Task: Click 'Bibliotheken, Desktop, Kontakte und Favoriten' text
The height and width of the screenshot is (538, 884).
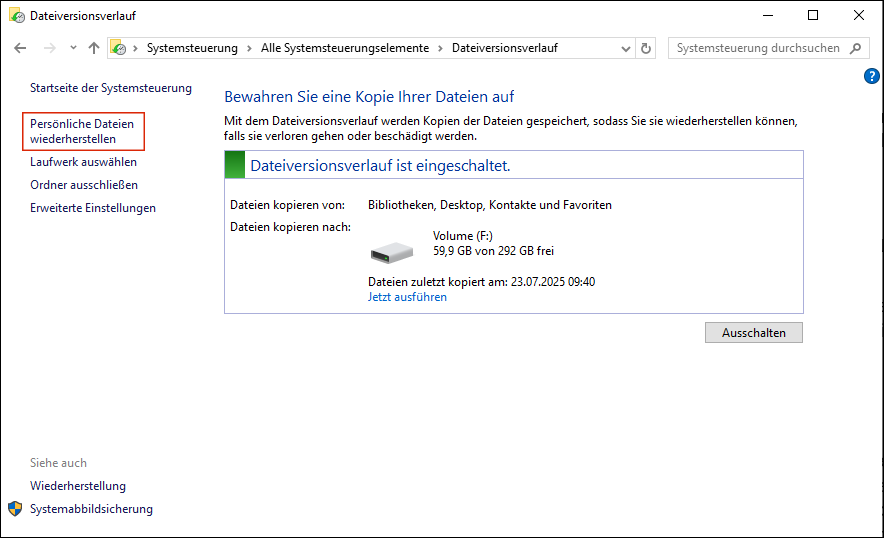Action: coord(490,205)
